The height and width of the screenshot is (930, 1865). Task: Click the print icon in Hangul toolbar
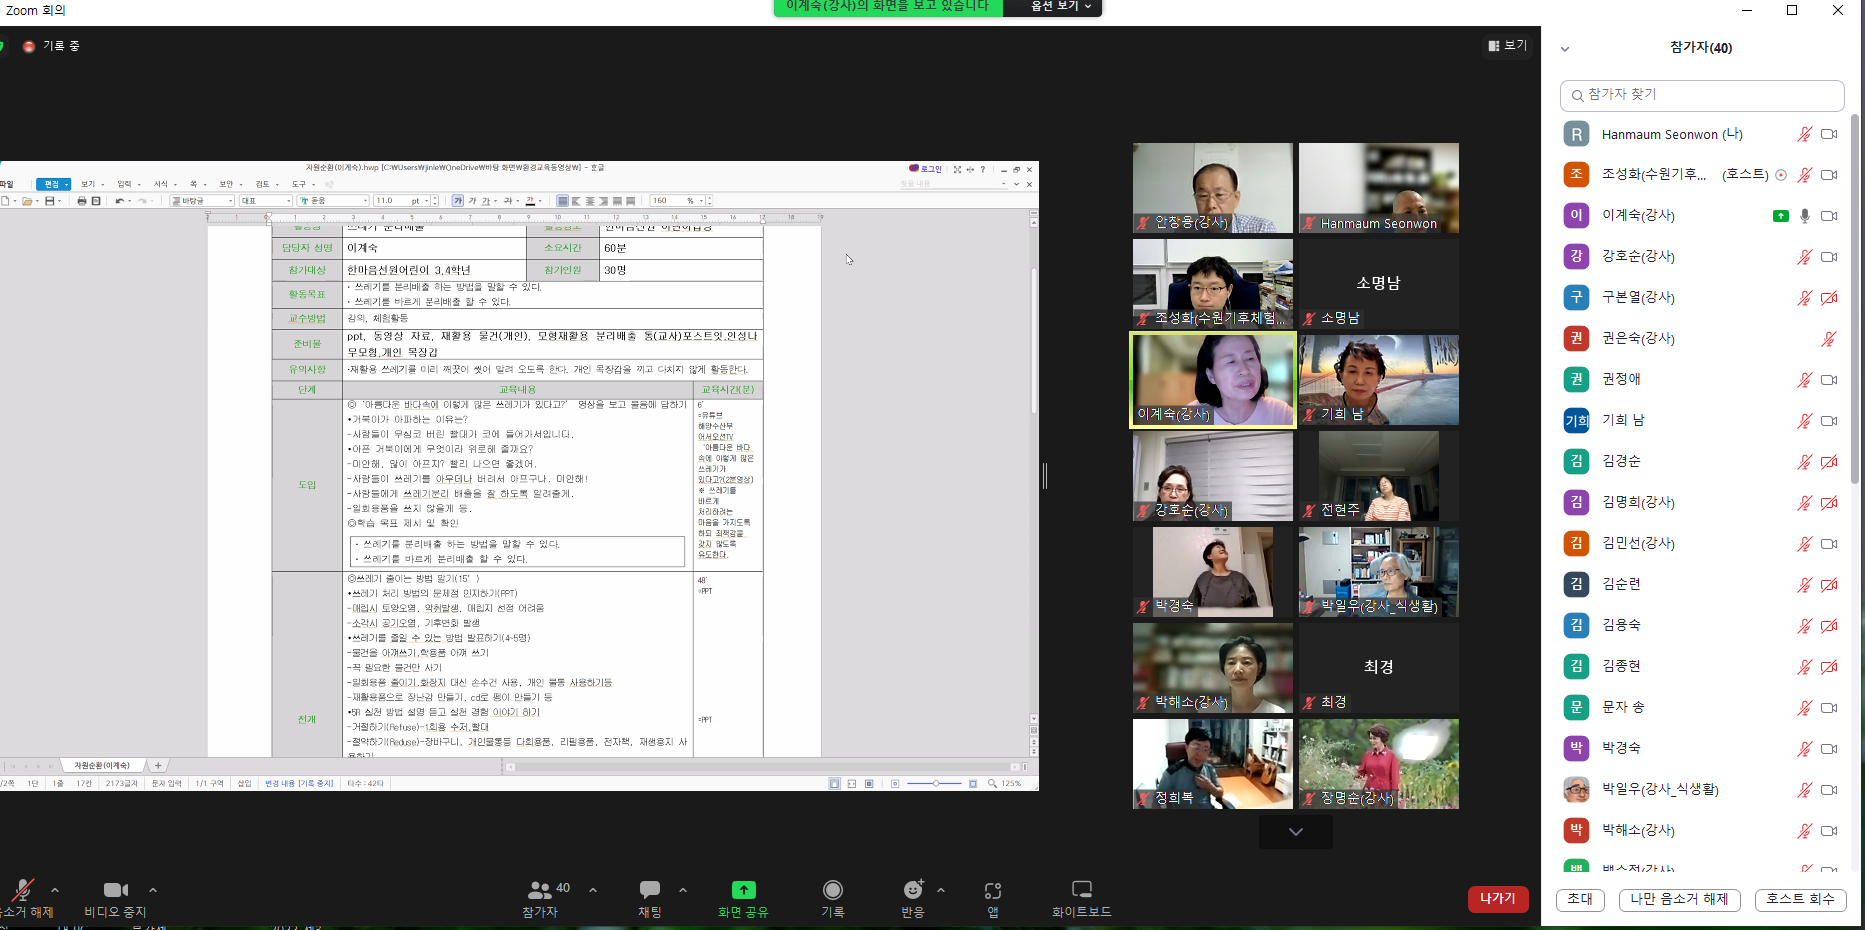[x=82, y=201]
